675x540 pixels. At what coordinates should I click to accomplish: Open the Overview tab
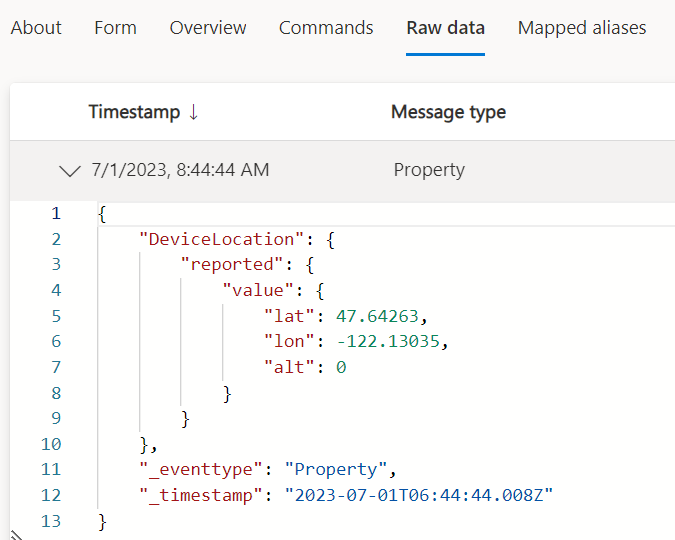[208, 28]
